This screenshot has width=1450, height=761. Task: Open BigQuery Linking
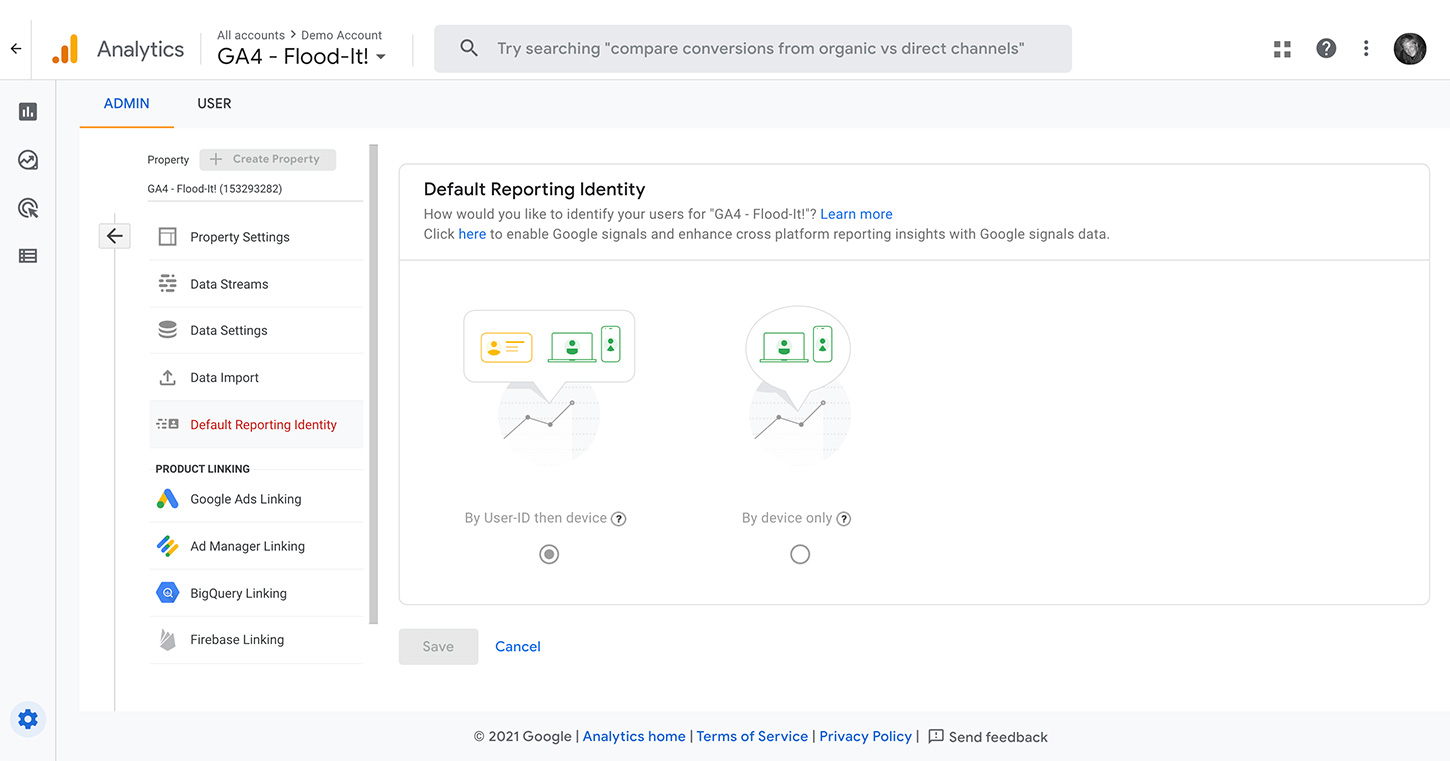[x=256, y=593]
